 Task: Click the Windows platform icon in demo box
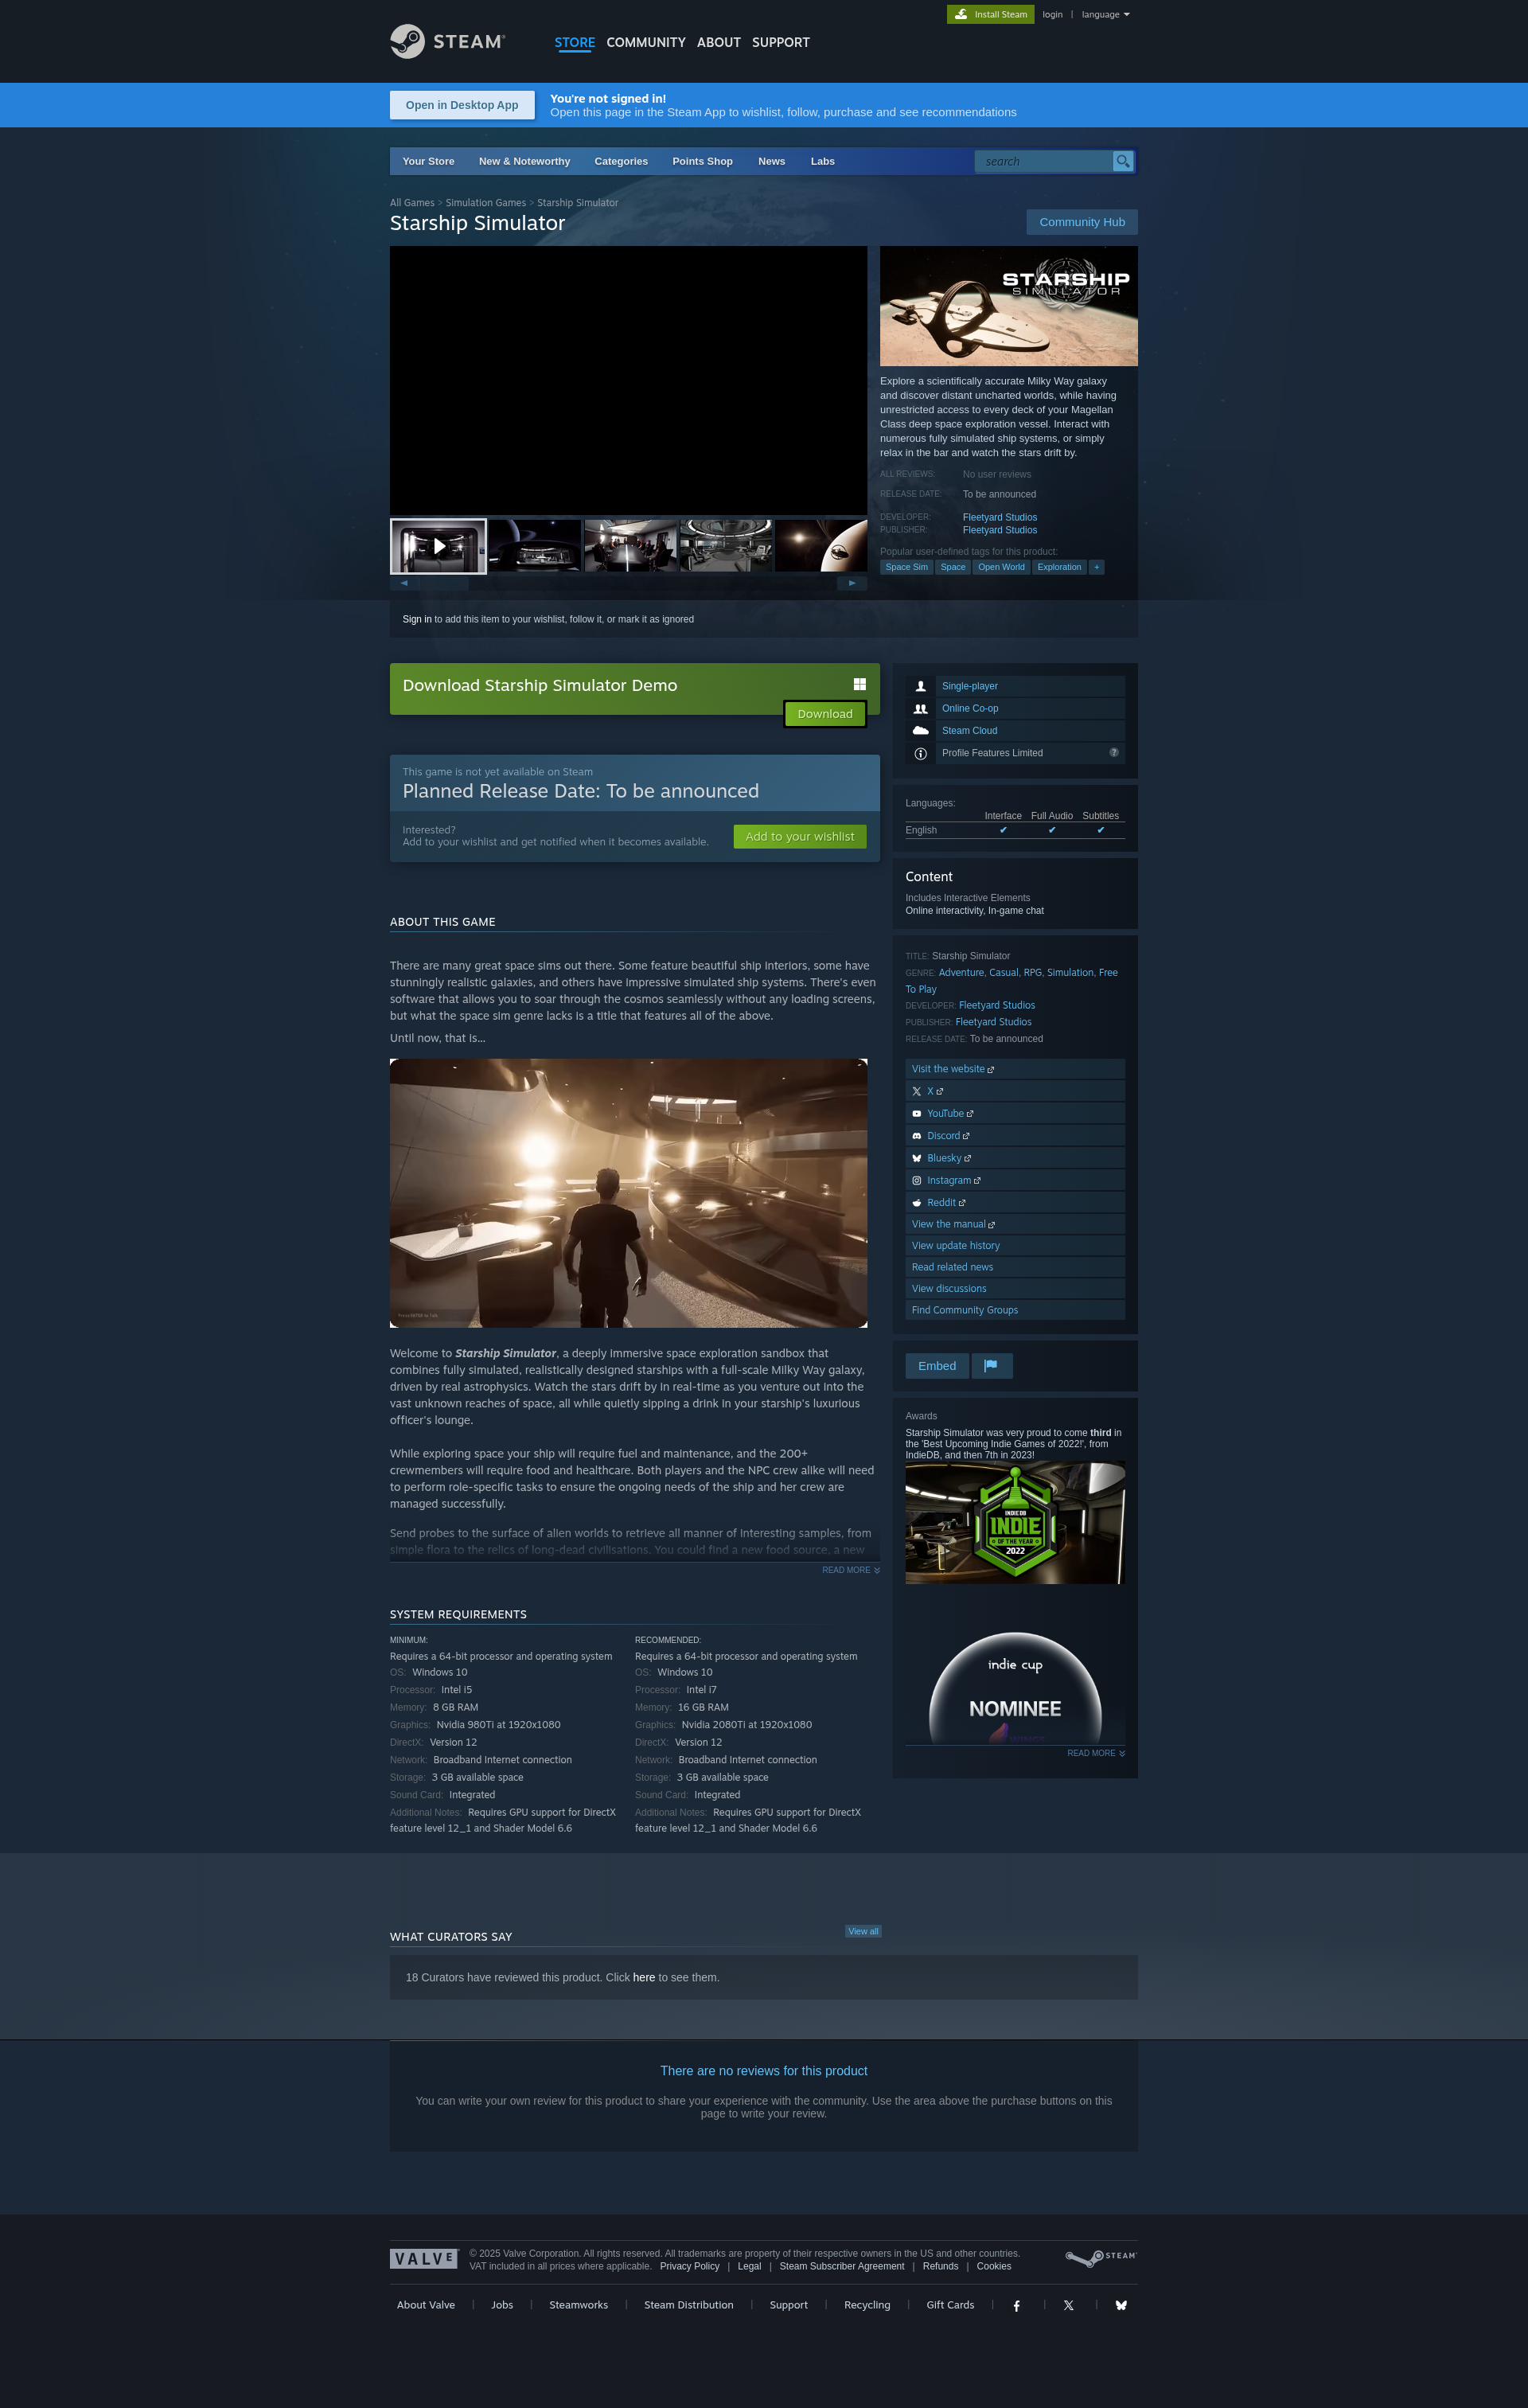coord(859,684)
